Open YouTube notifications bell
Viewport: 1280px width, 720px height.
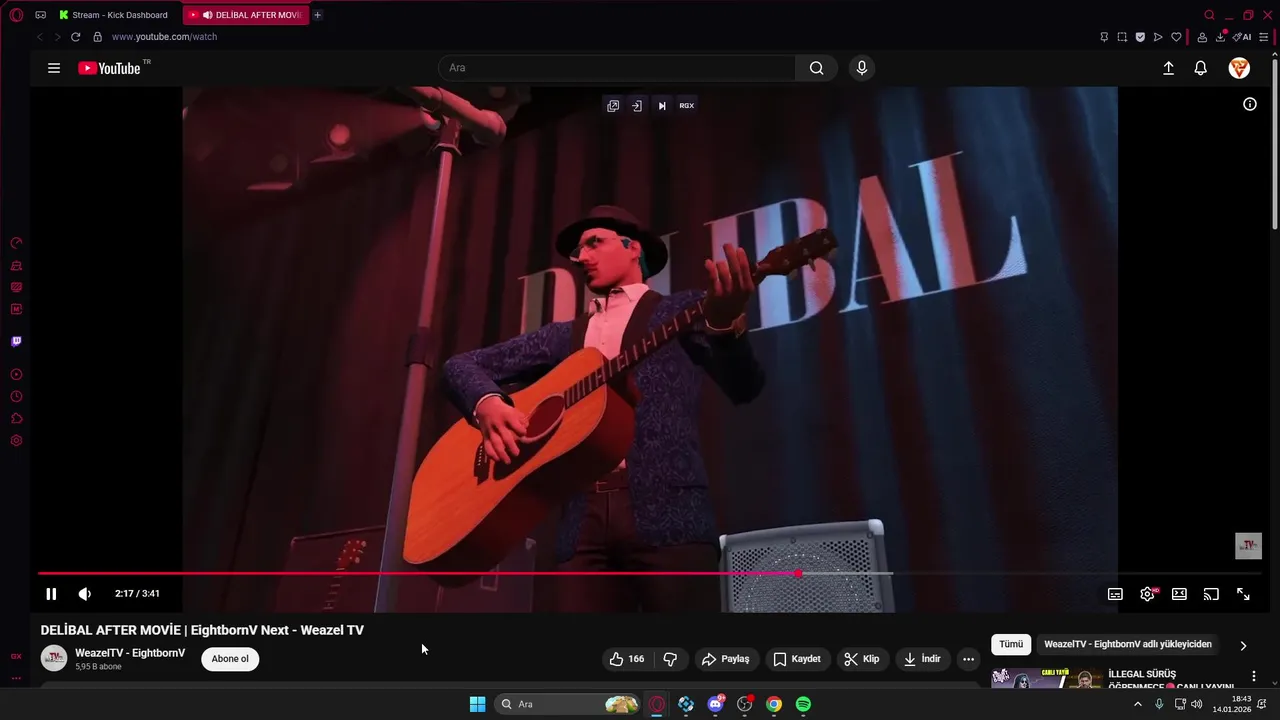(x=1201, y=68)
